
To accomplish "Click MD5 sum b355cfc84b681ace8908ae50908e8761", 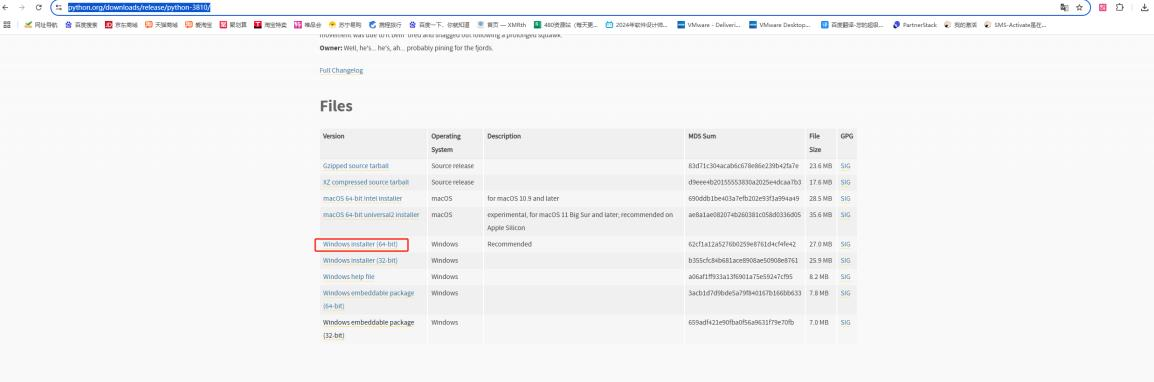I will (x=743, y=261).
